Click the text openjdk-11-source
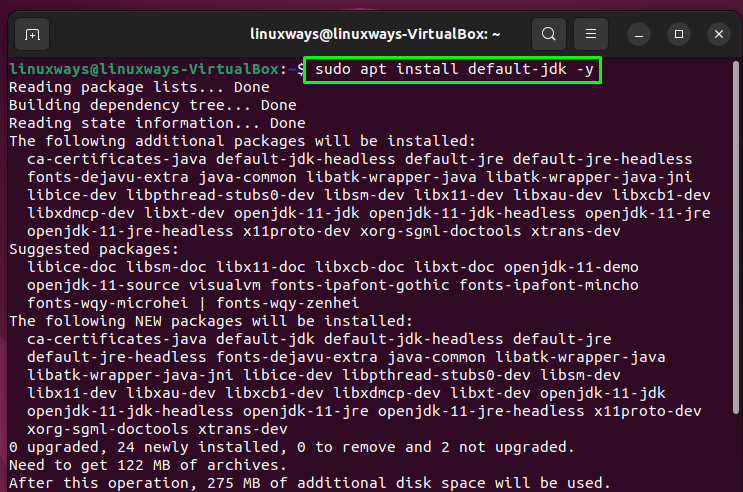Viewport: 743px width, 492px height. pyautogui.click(x=103, y=285)
